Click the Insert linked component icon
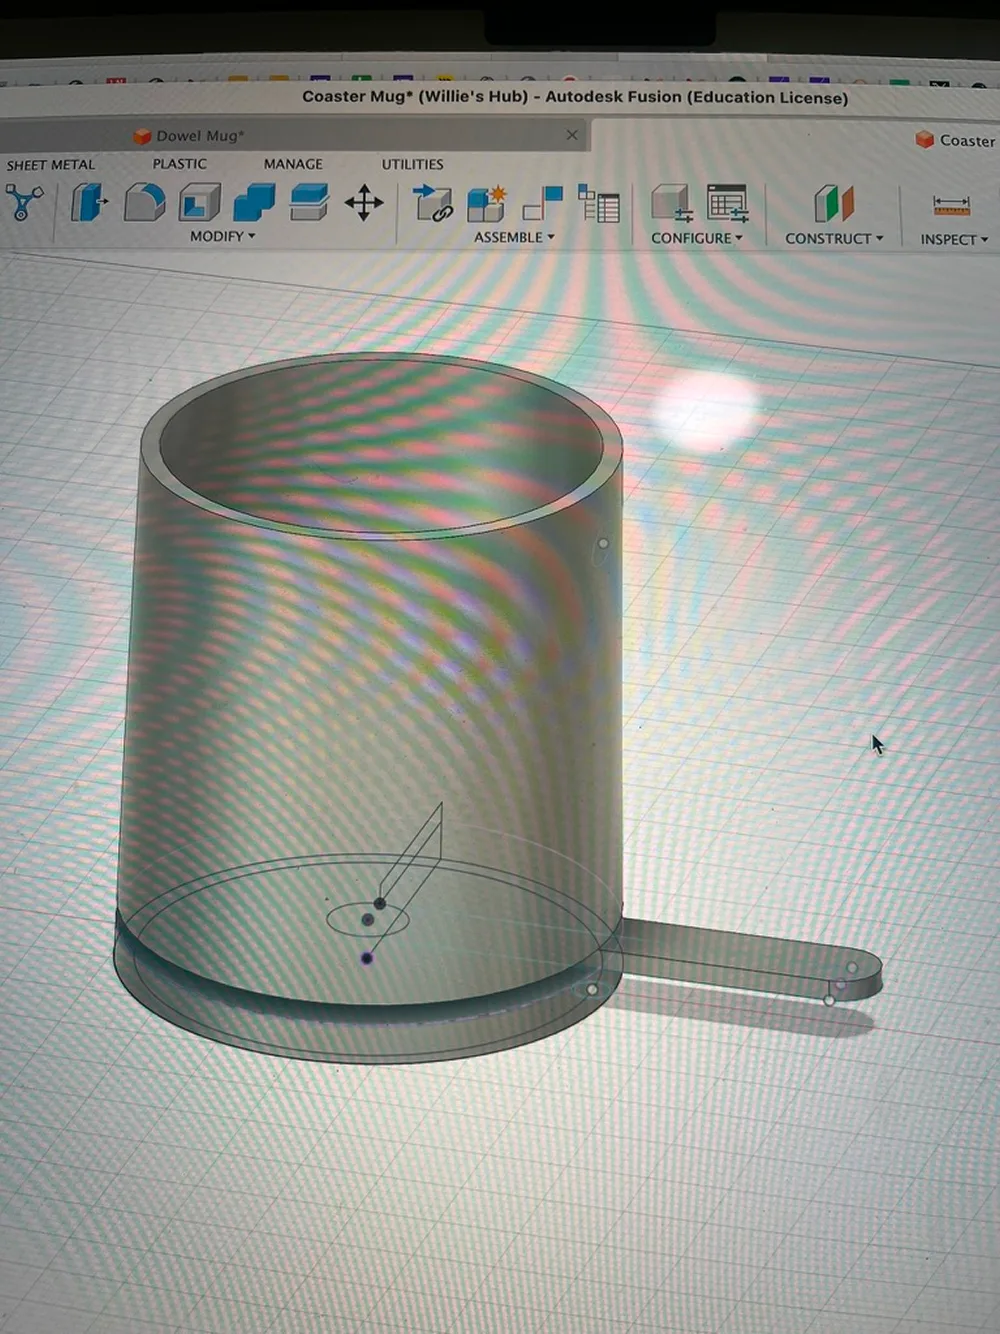The image size is (1000, 1334). pos(433,203)
